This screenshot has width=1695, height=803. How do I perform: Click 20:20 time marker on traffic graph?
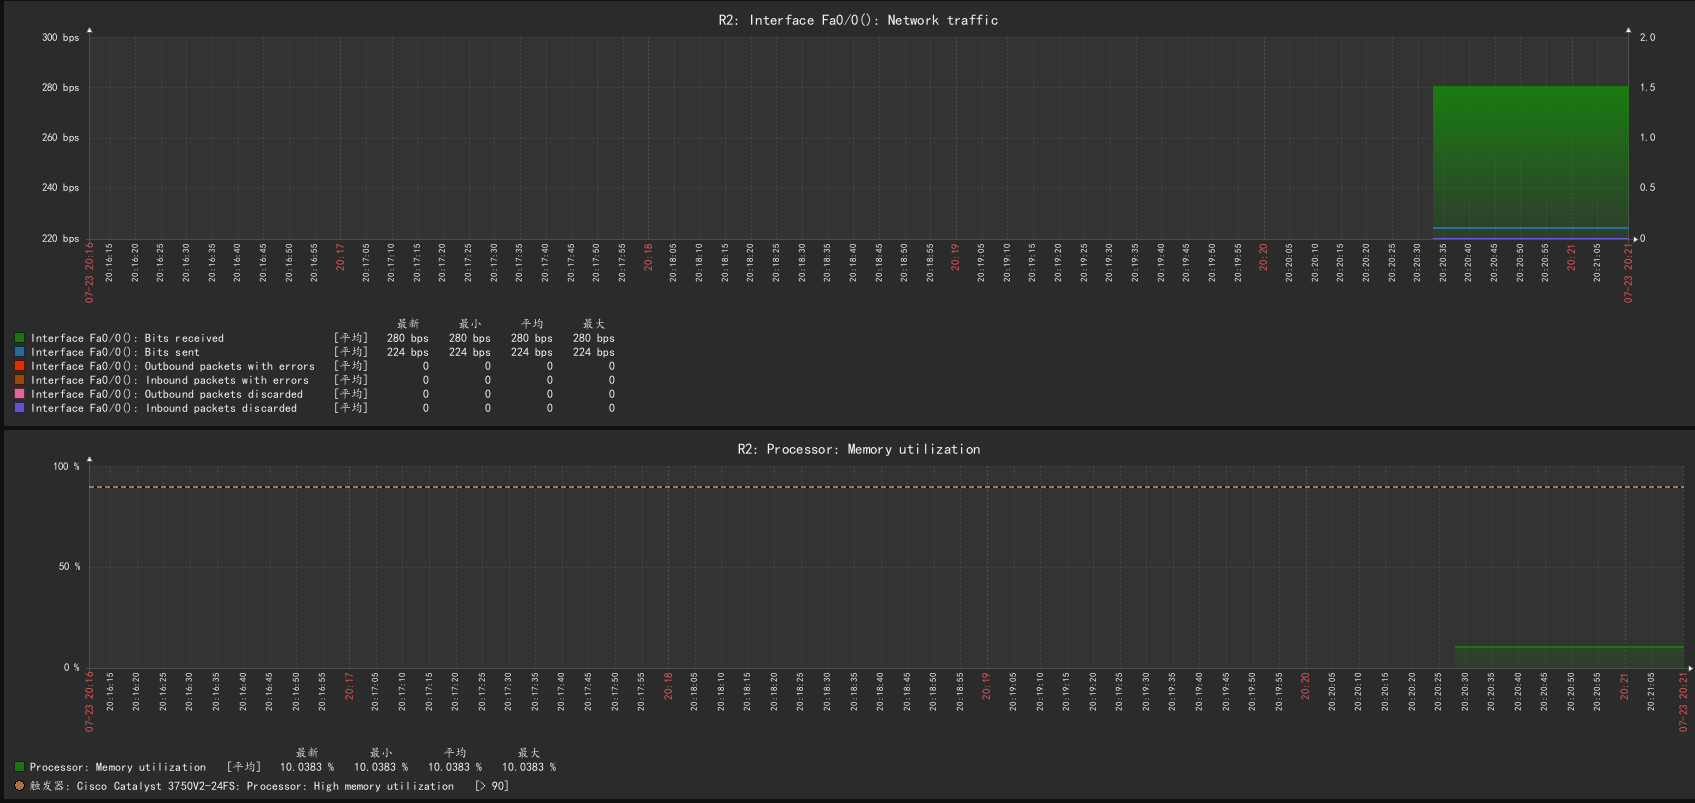[1263, 257]
